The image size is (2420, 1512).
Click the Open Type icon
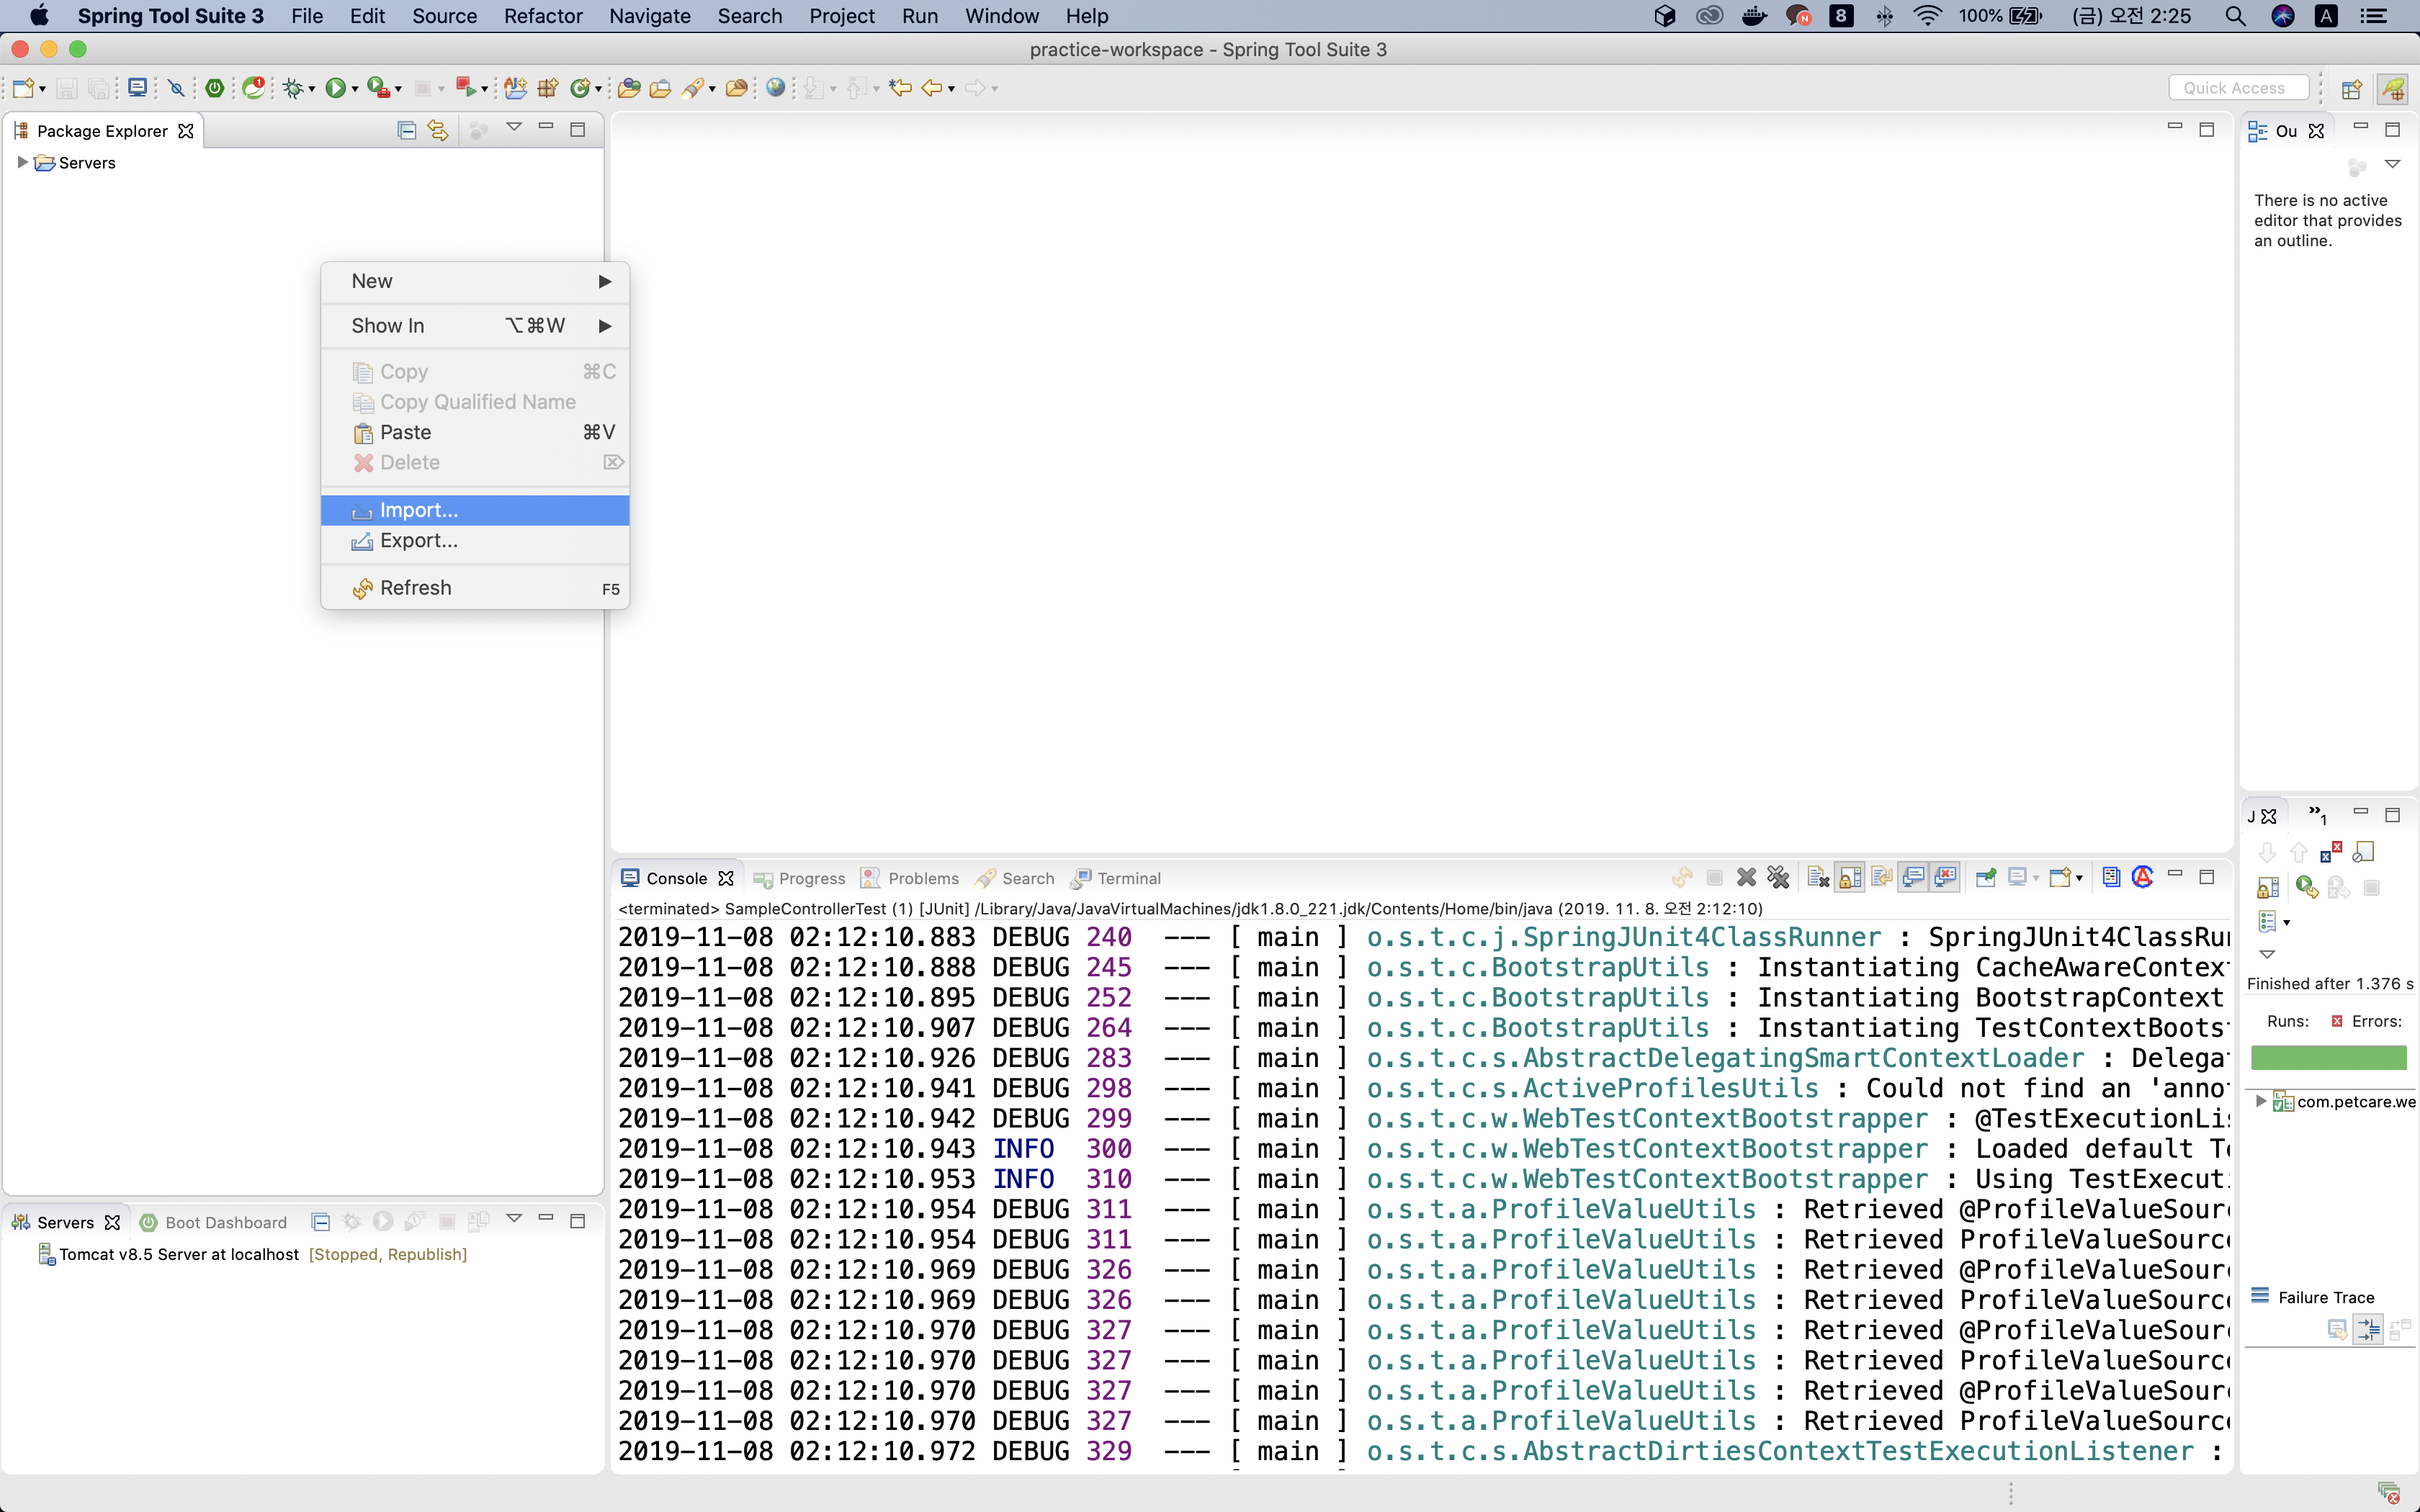[x=629, y=88]
